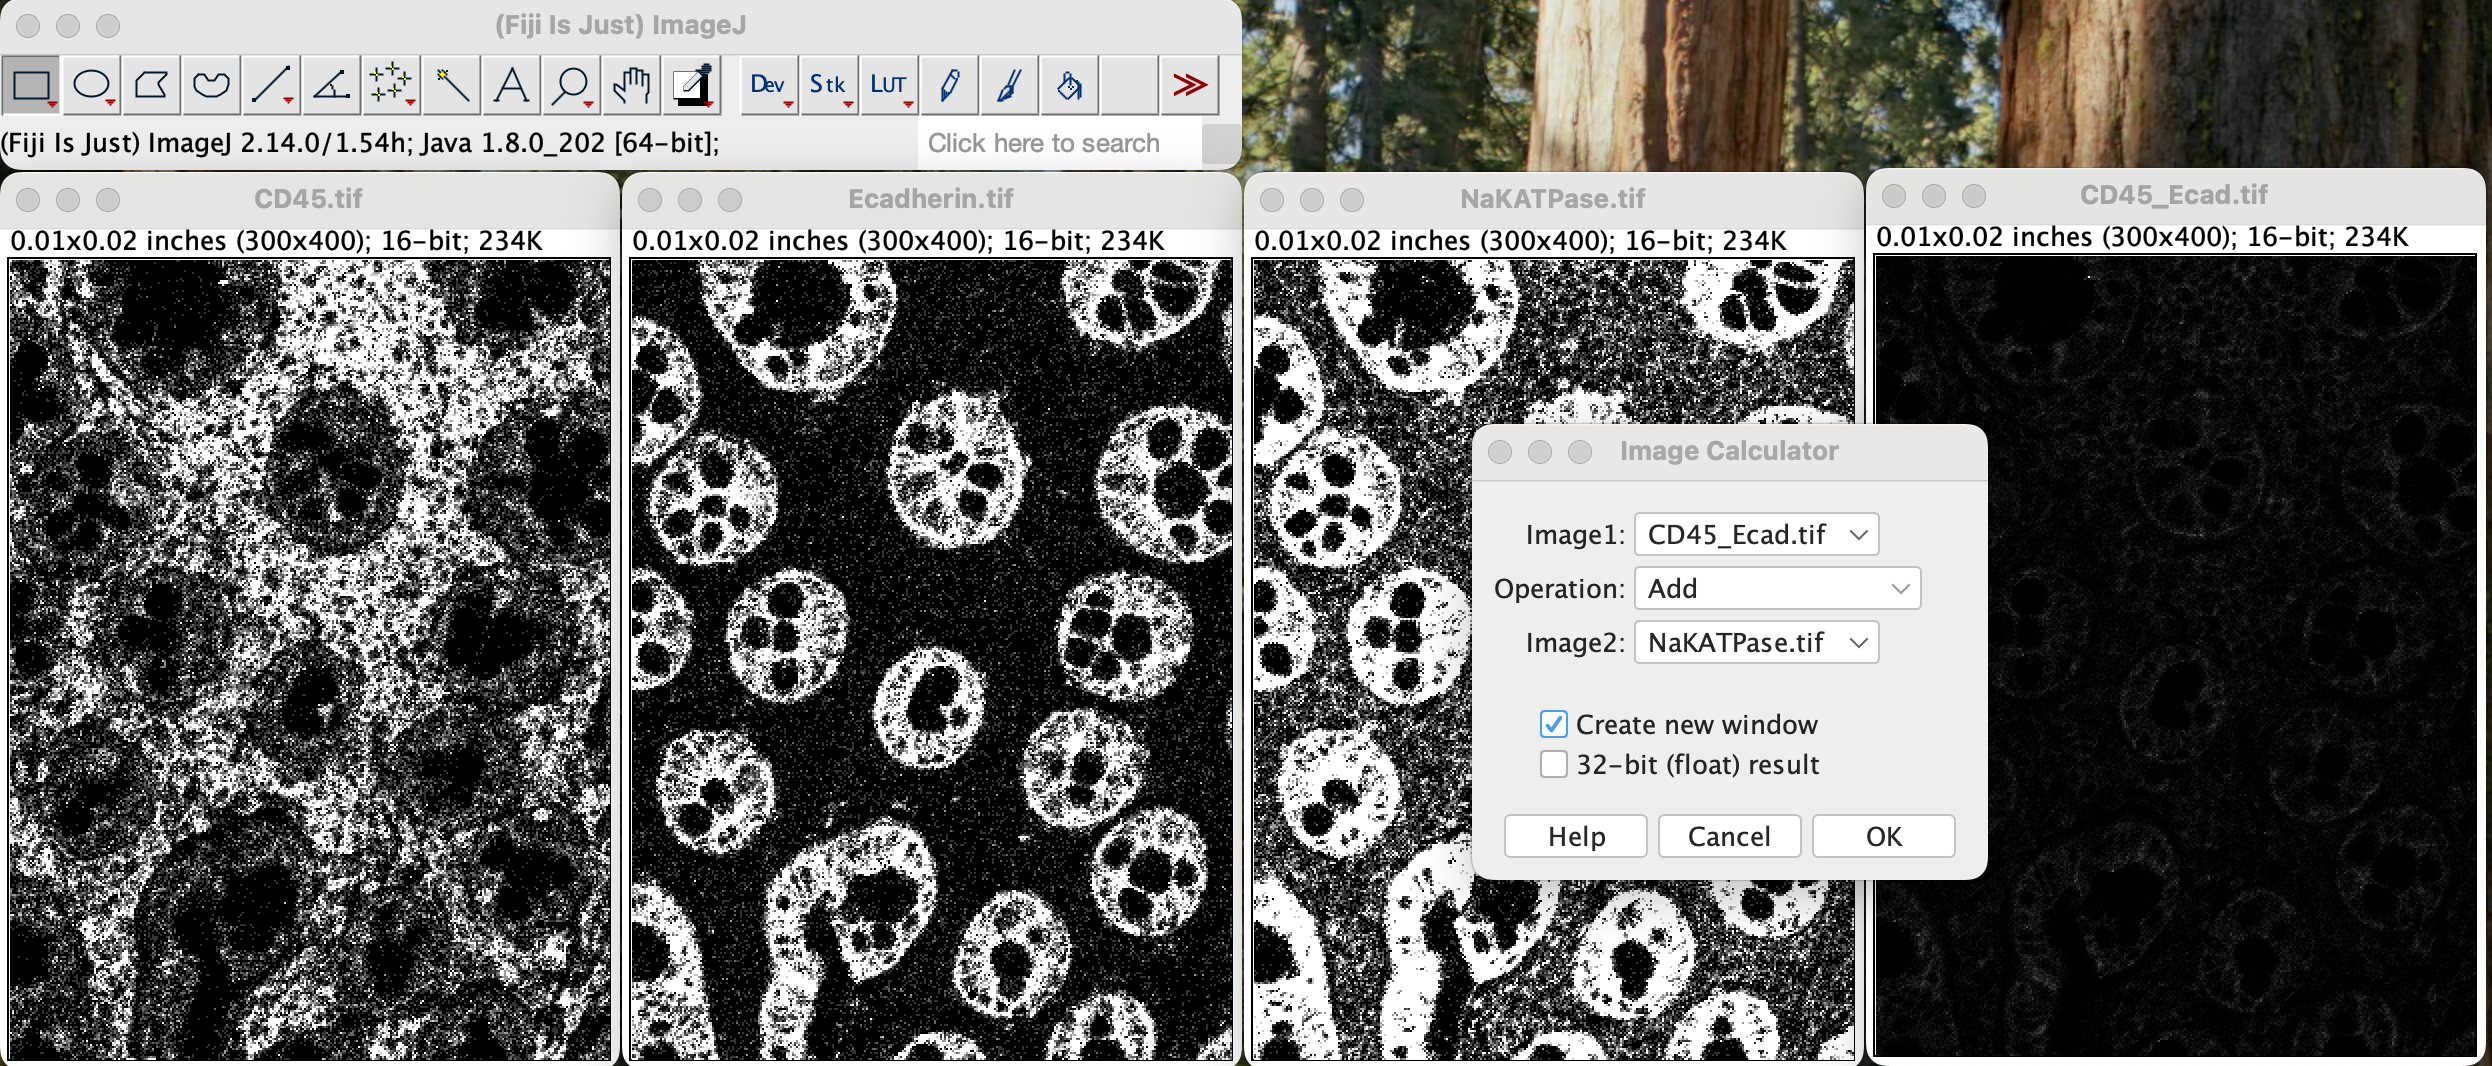2492x1066 pixels.
Task: Click Cancel in Image Calculator dialog
Action: click(x=1729, y=836)
